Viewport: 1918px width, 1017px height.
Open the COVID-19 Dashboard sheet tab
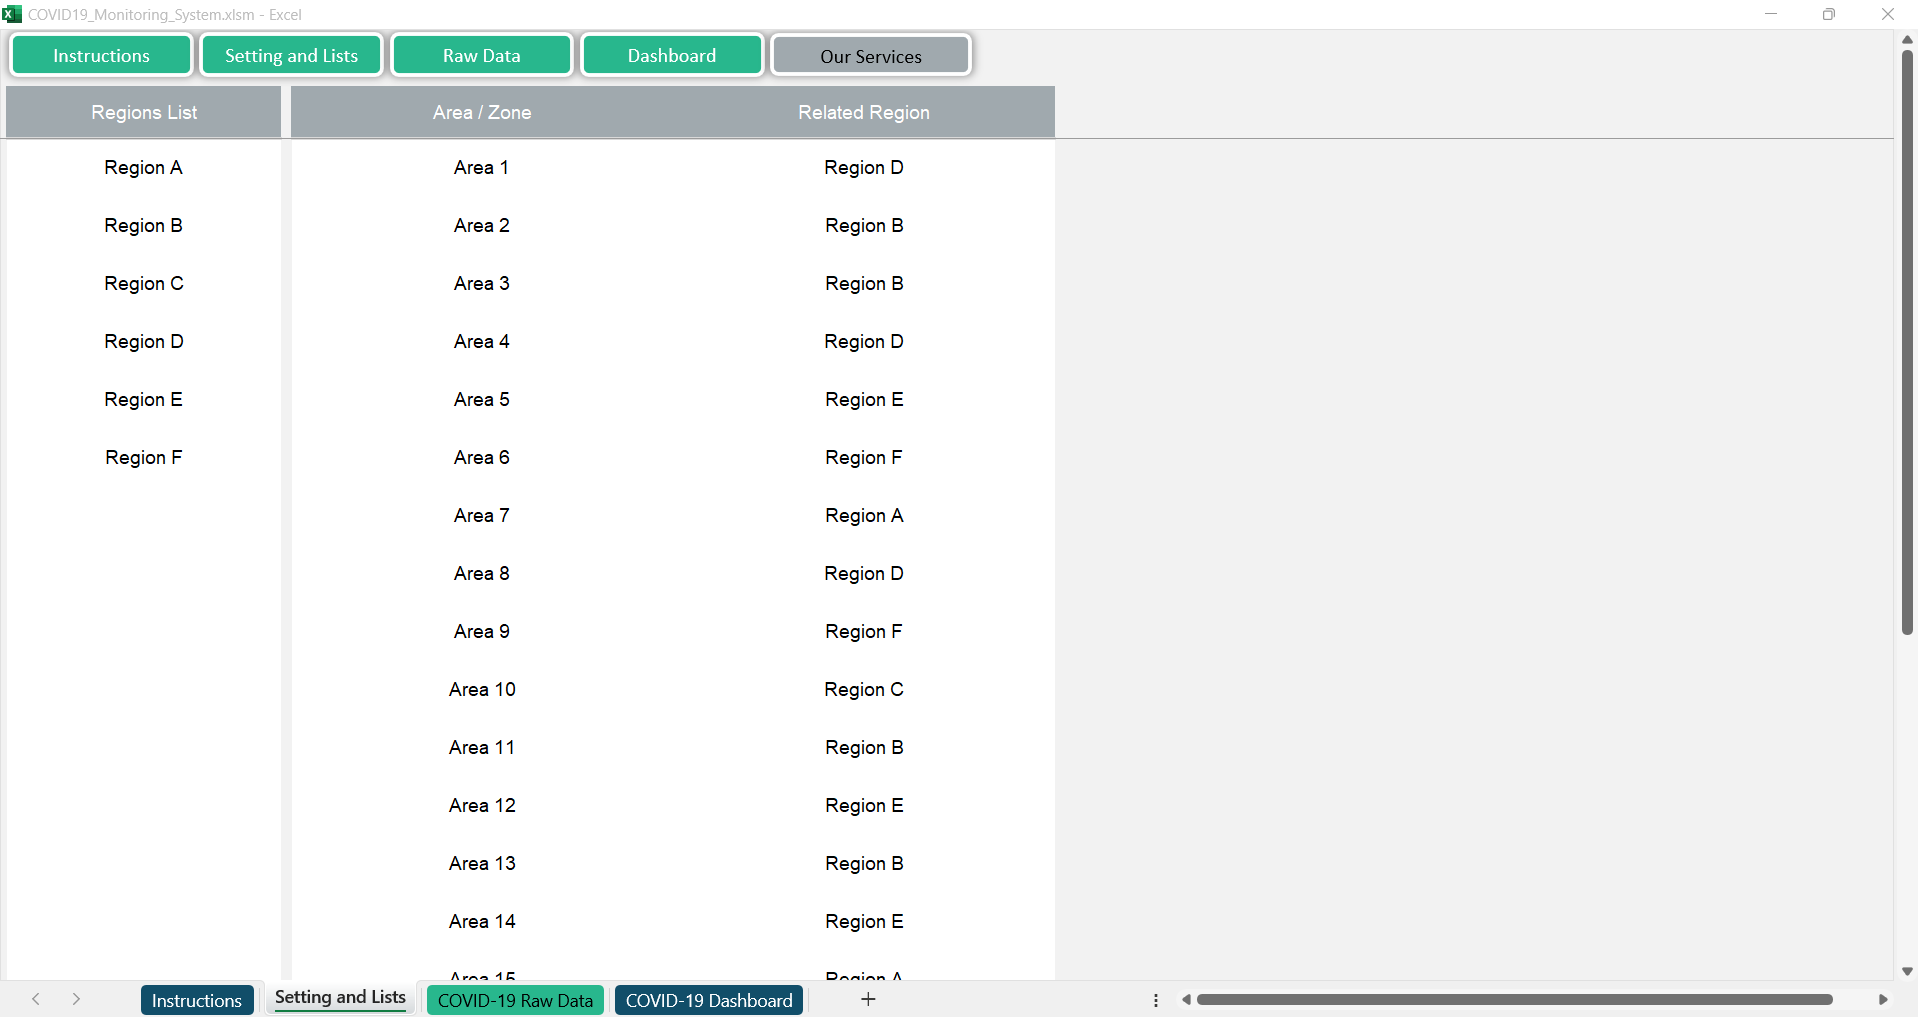tap(708, 1000)
